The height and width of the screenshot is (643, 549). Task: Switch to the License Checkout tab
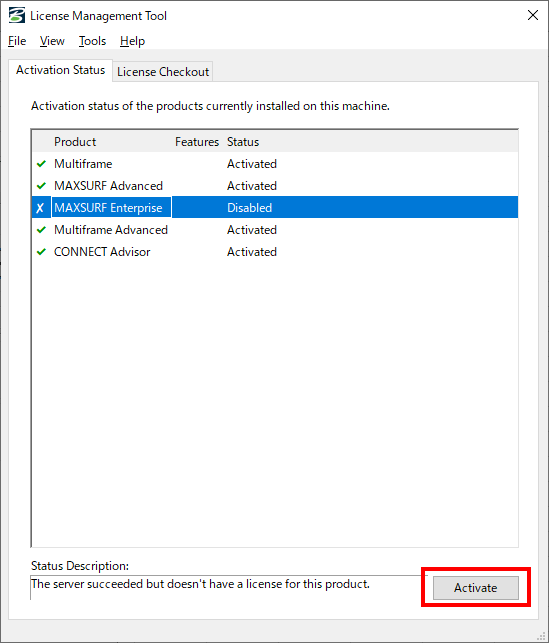tap(163, 72)
